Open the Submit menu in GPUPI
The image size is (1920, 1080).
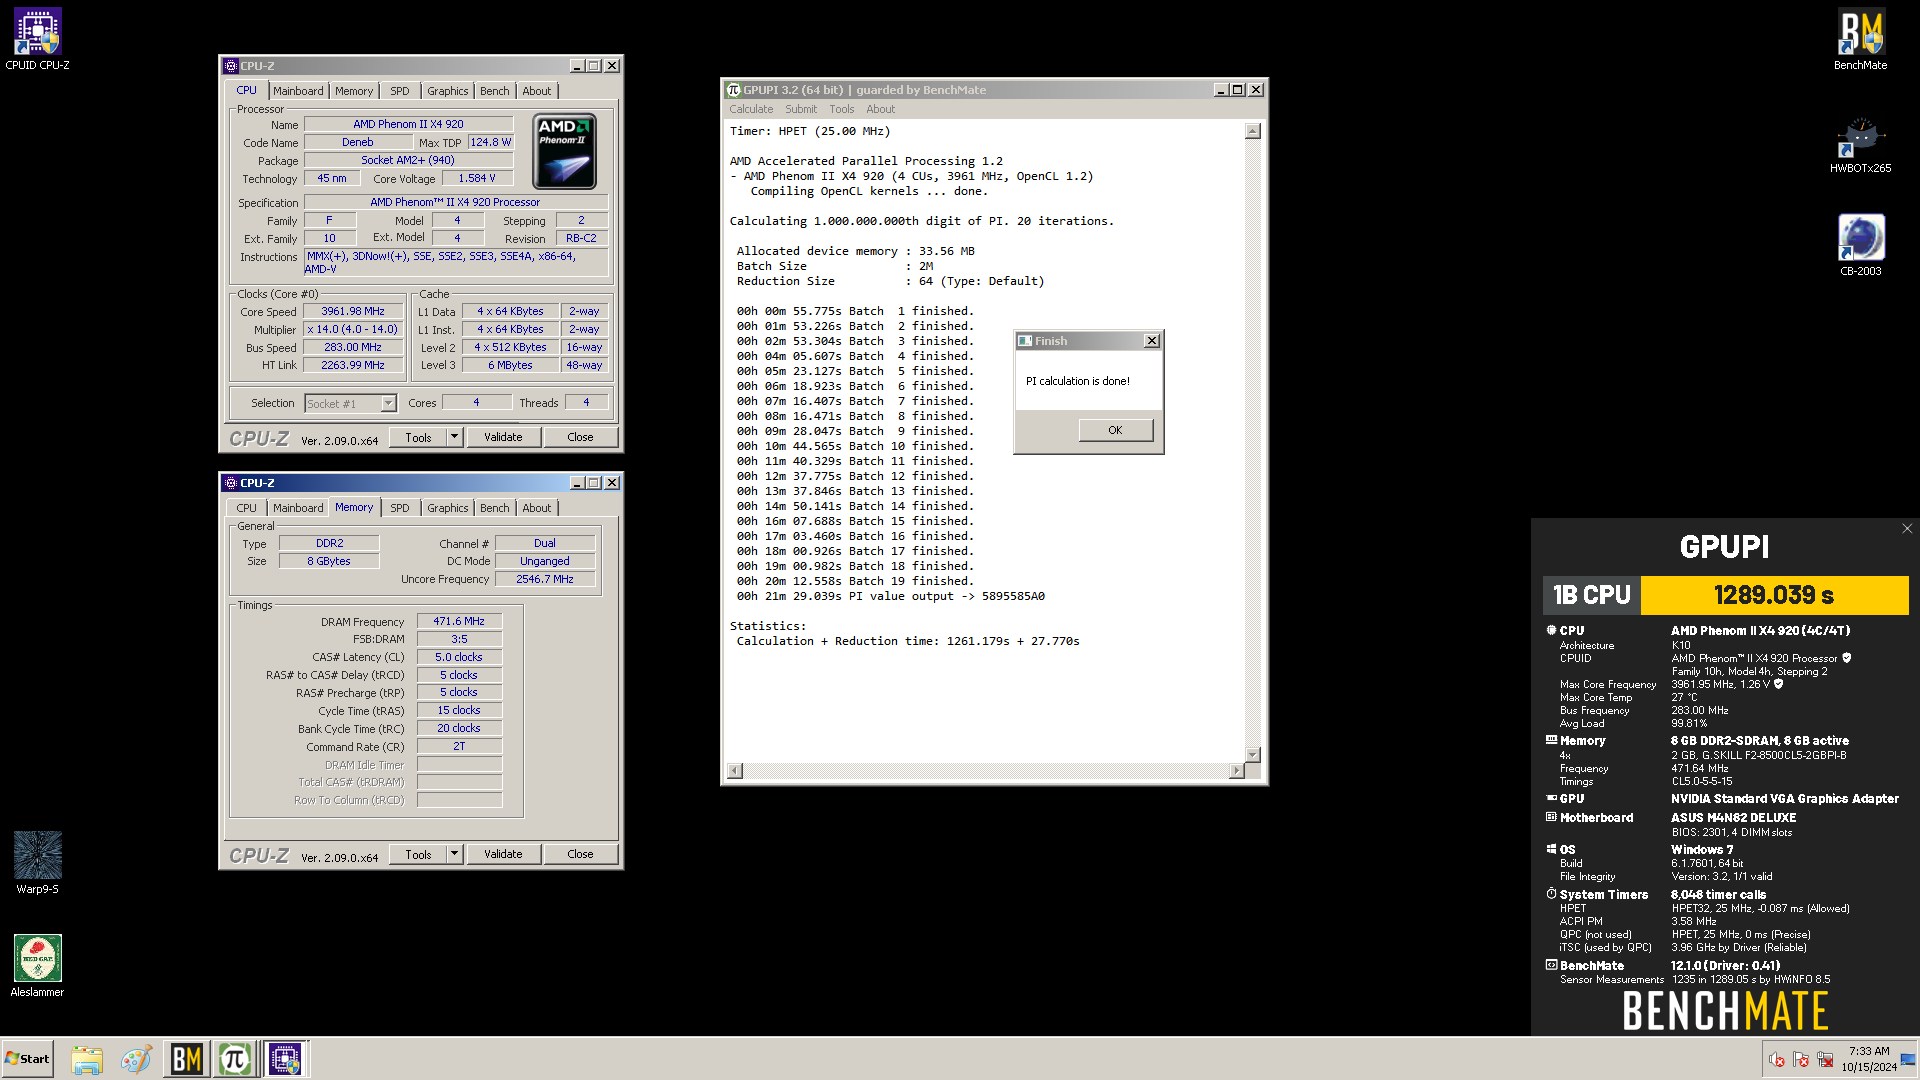(801, 109)
